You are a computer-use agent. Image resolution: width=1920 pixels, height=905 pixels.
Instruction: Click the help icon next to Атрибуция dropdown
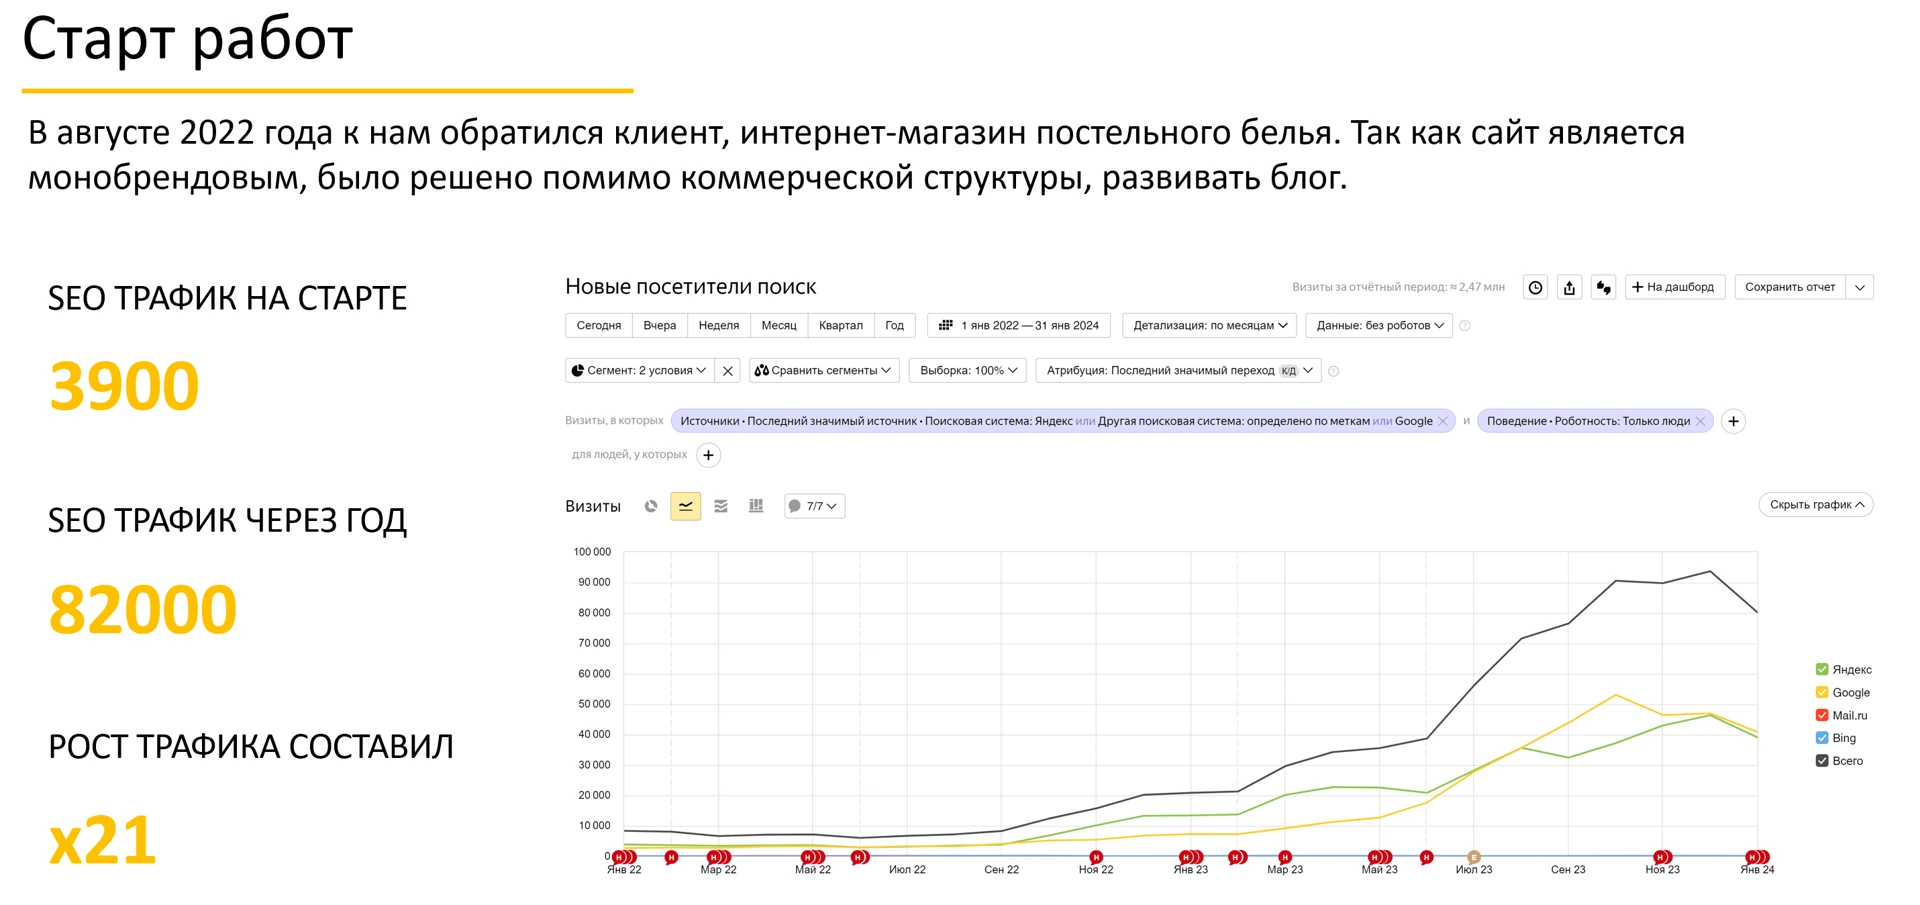click(x=1333, y=371)
